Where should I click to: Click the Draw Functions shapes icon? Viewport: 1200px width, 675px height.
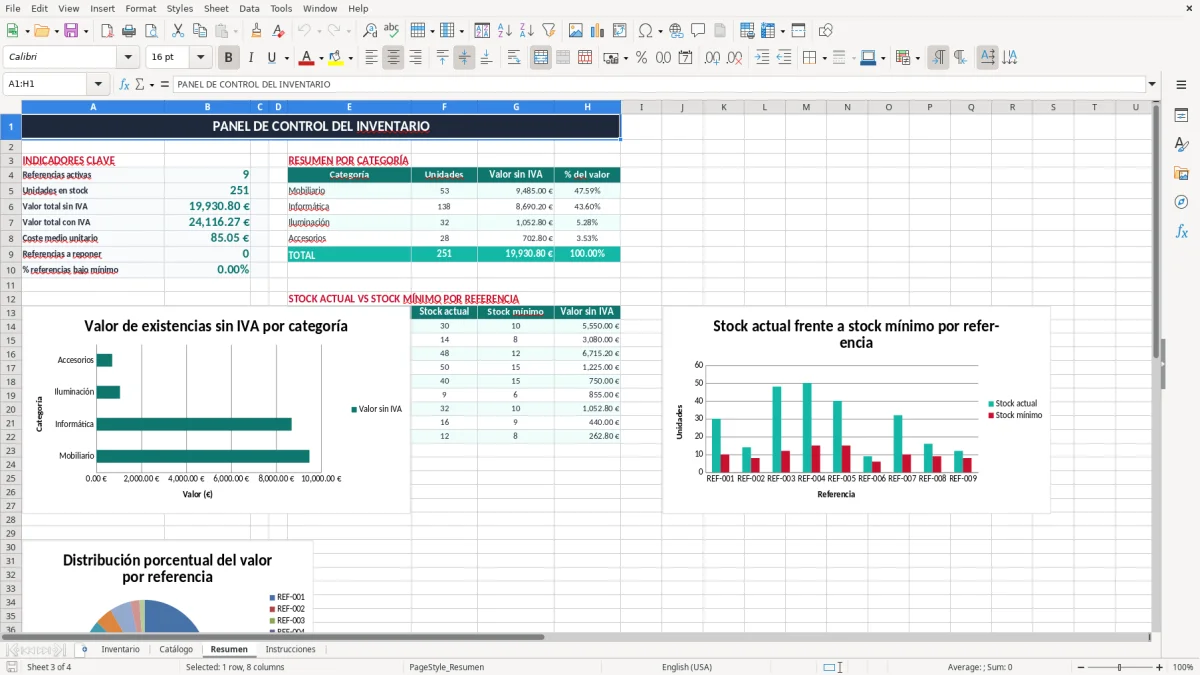click(825, 31)
